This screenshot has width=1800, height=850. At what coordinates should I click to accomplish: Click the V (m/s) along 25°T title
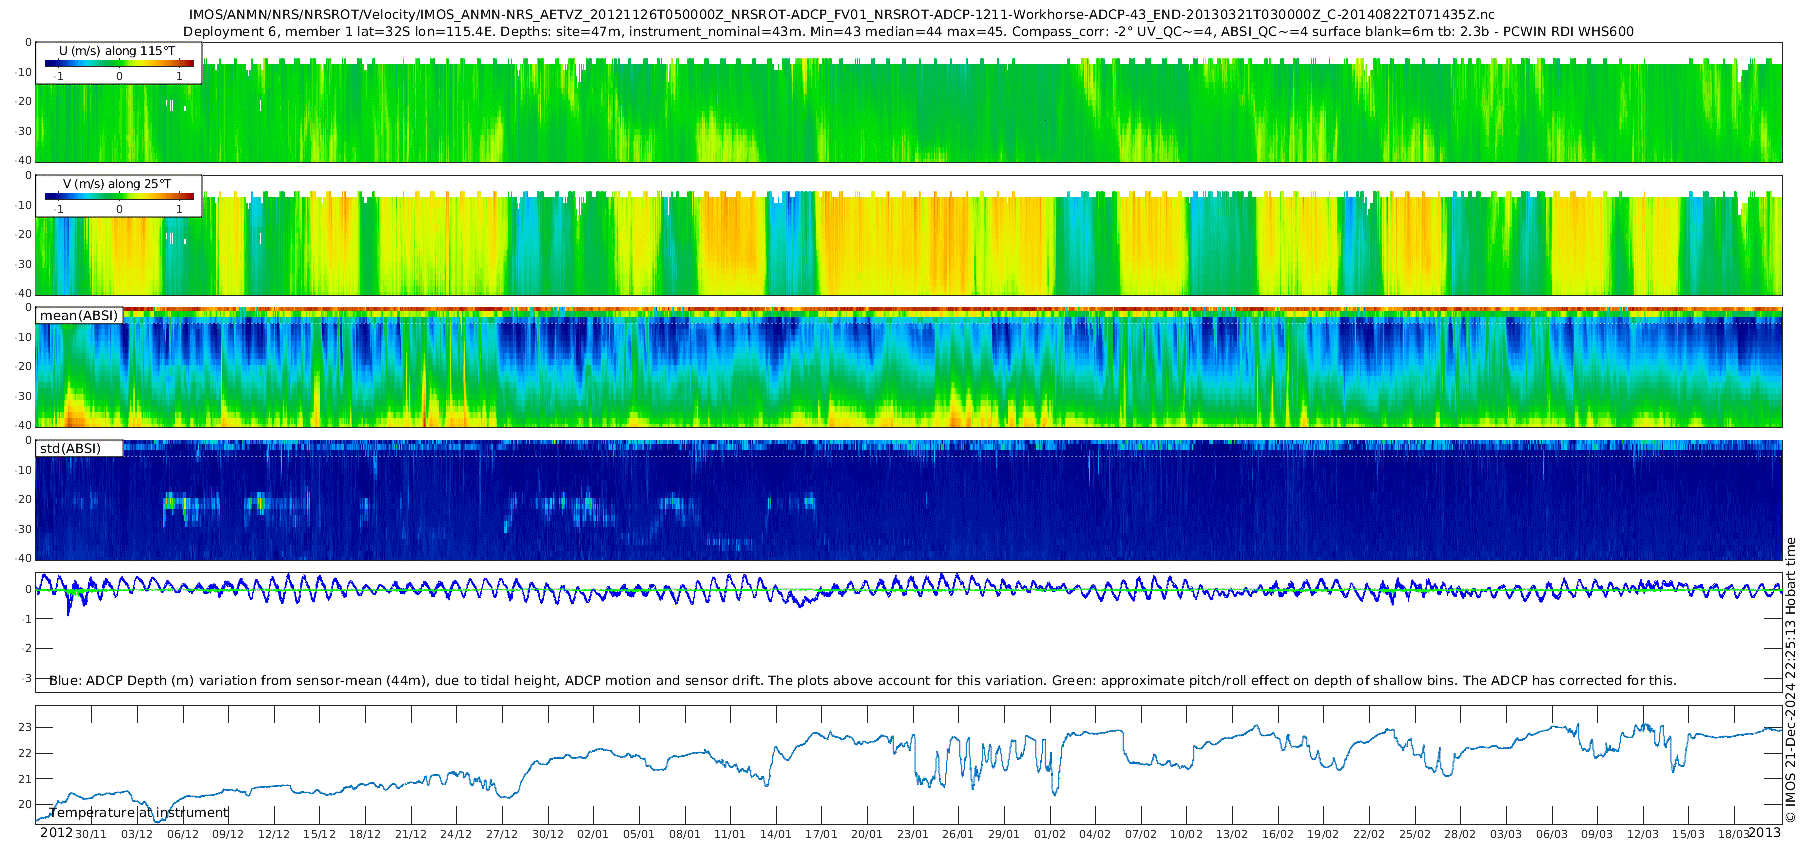pyautogui.click(x=117, y=183)
